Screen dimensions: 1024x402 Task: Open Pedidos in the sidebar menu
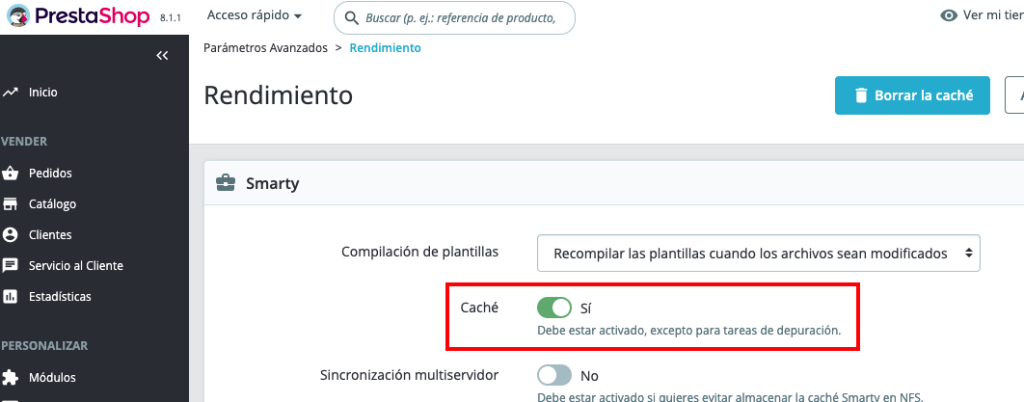point(50,173)
